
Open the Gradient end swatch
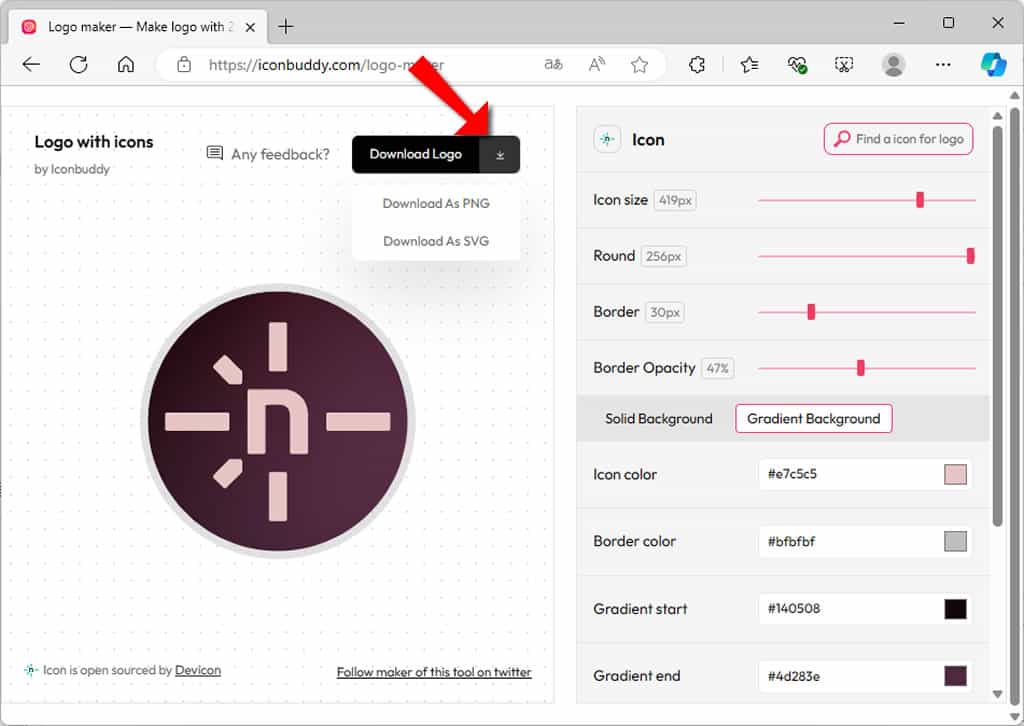[x=955, y=676]
